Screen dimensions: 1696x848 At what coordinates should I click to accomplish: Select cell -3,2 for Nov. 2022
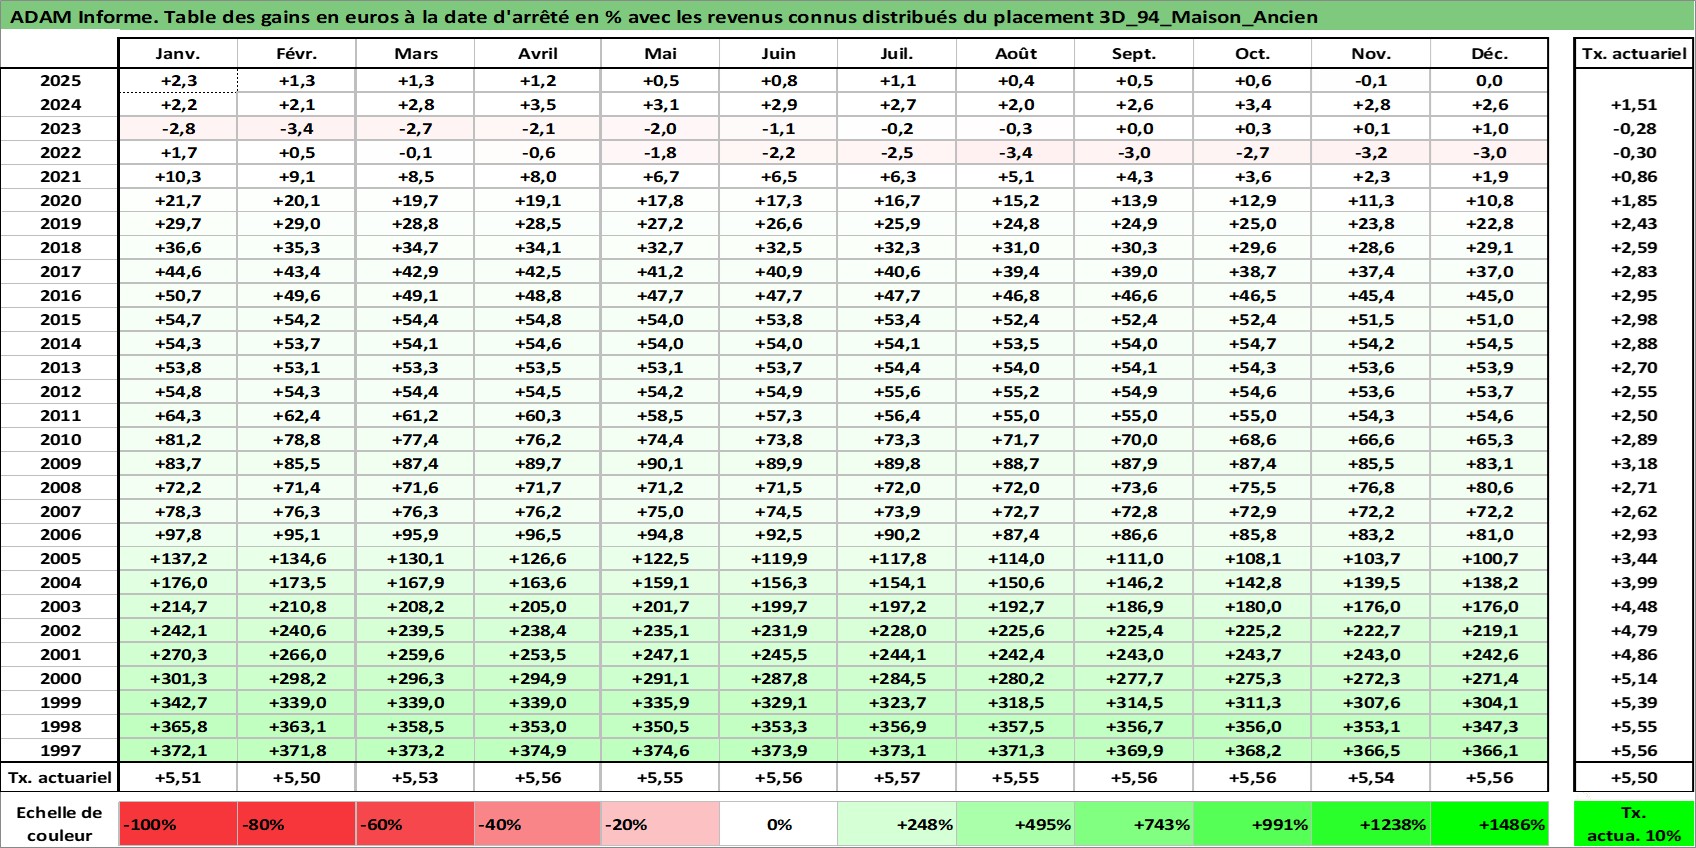(x=1371, y=153)
